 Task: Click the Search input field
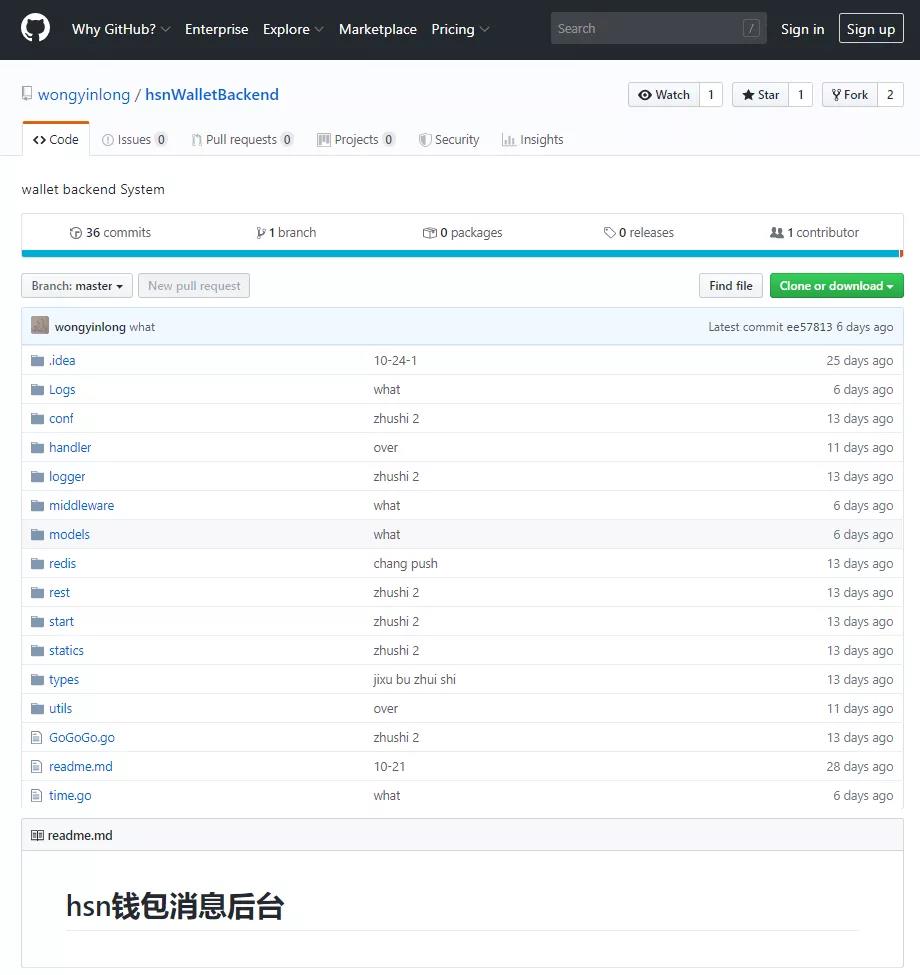point(658,29)
